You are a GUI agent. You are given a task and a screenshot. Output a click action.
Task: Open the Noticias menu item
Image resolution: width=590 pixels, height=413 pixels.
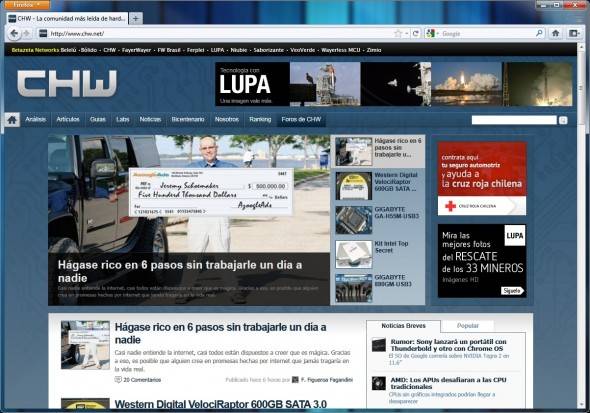[150, 119]
